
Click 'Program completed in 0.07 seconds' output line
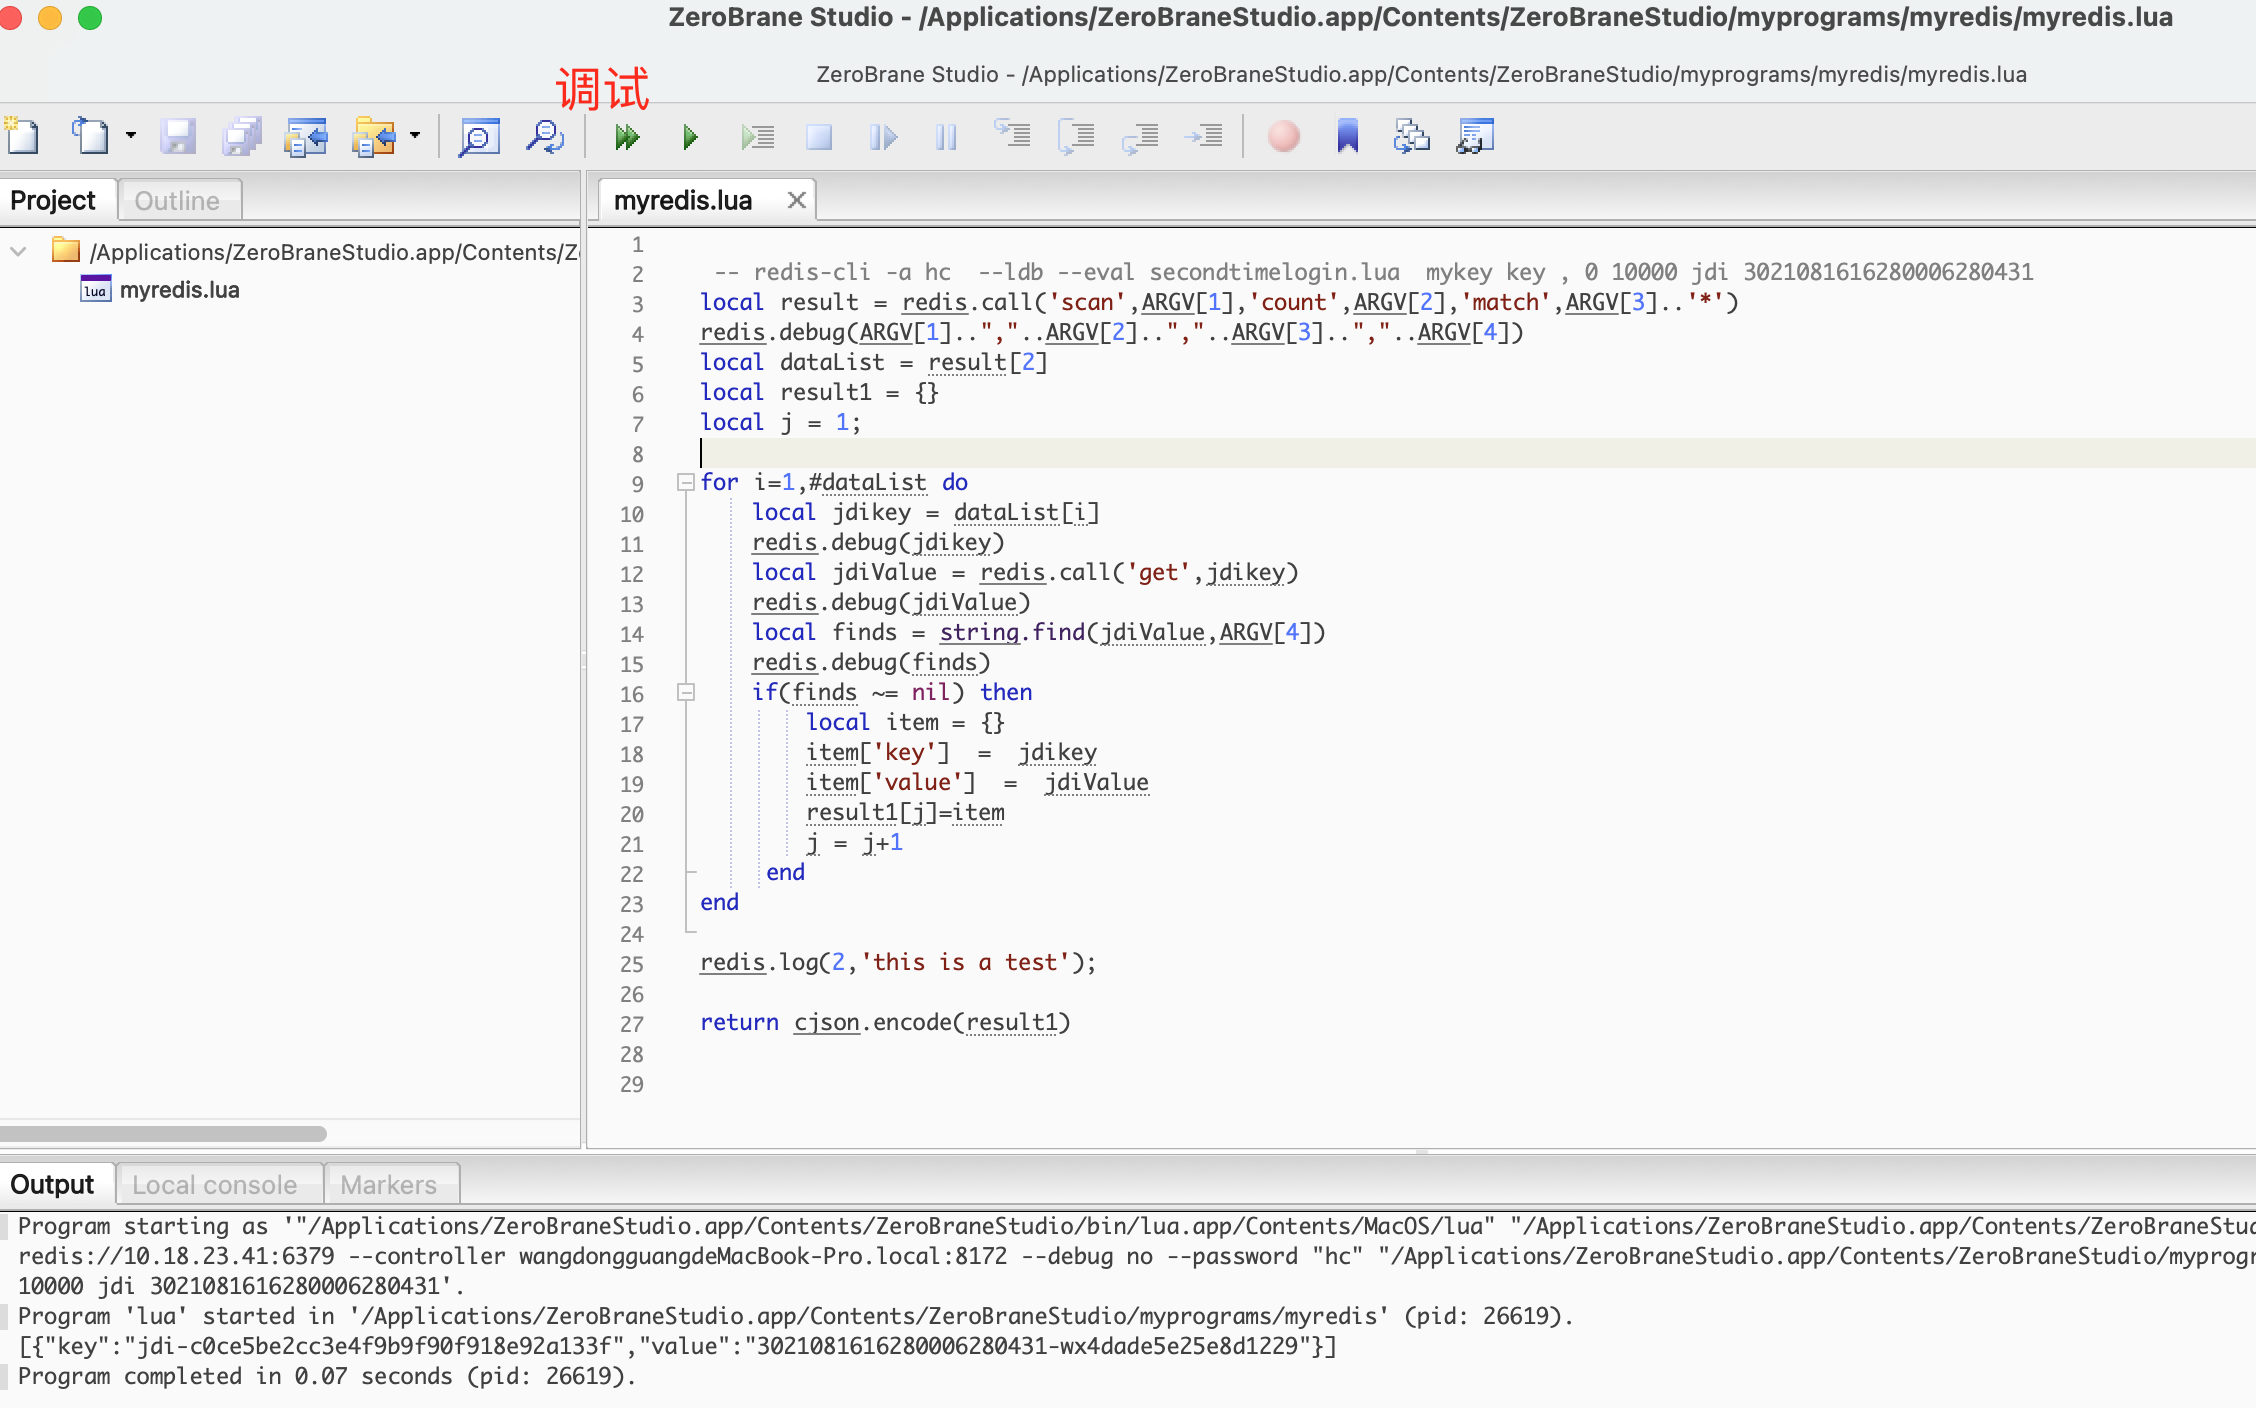(x=327, y=1376)
